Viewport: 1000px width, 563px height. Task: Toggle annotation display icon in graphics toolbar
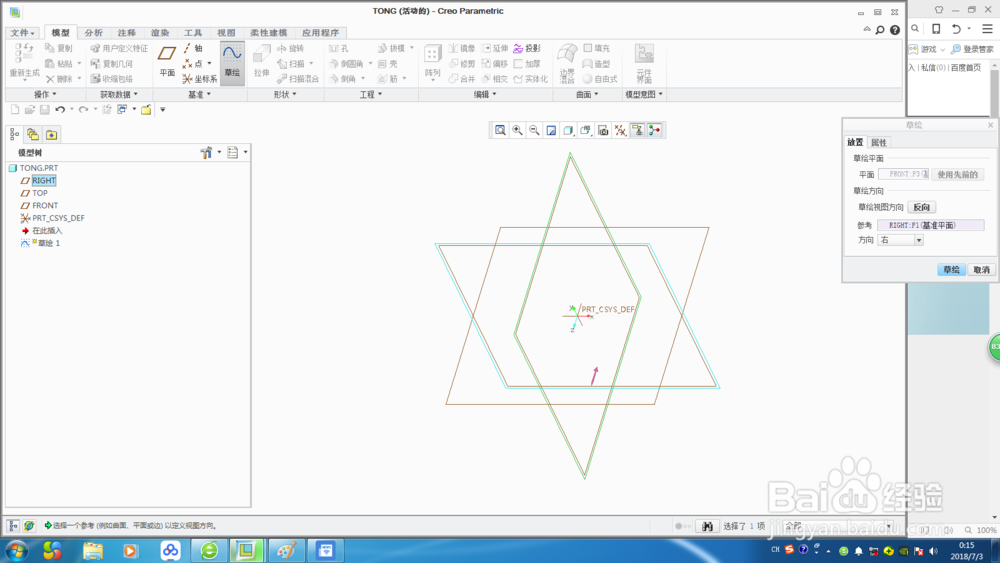tap(637, 130)
